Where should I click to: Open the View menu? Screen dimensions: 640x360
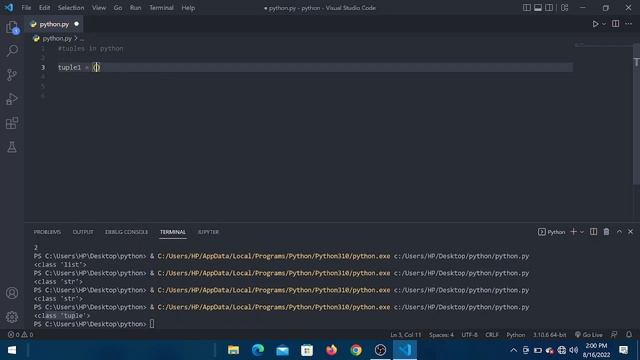pos(99,8)
